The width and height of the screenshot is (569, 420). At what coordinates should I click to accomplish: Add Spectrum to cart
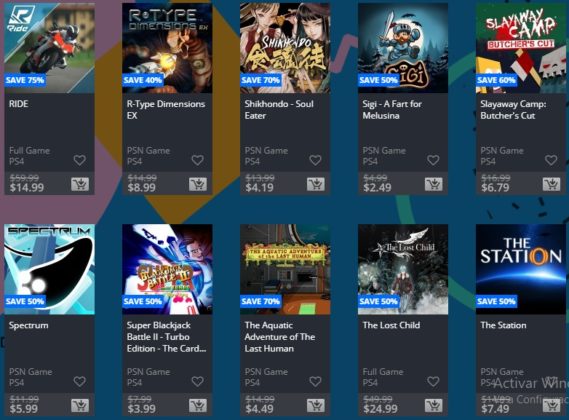click(80, 405)
